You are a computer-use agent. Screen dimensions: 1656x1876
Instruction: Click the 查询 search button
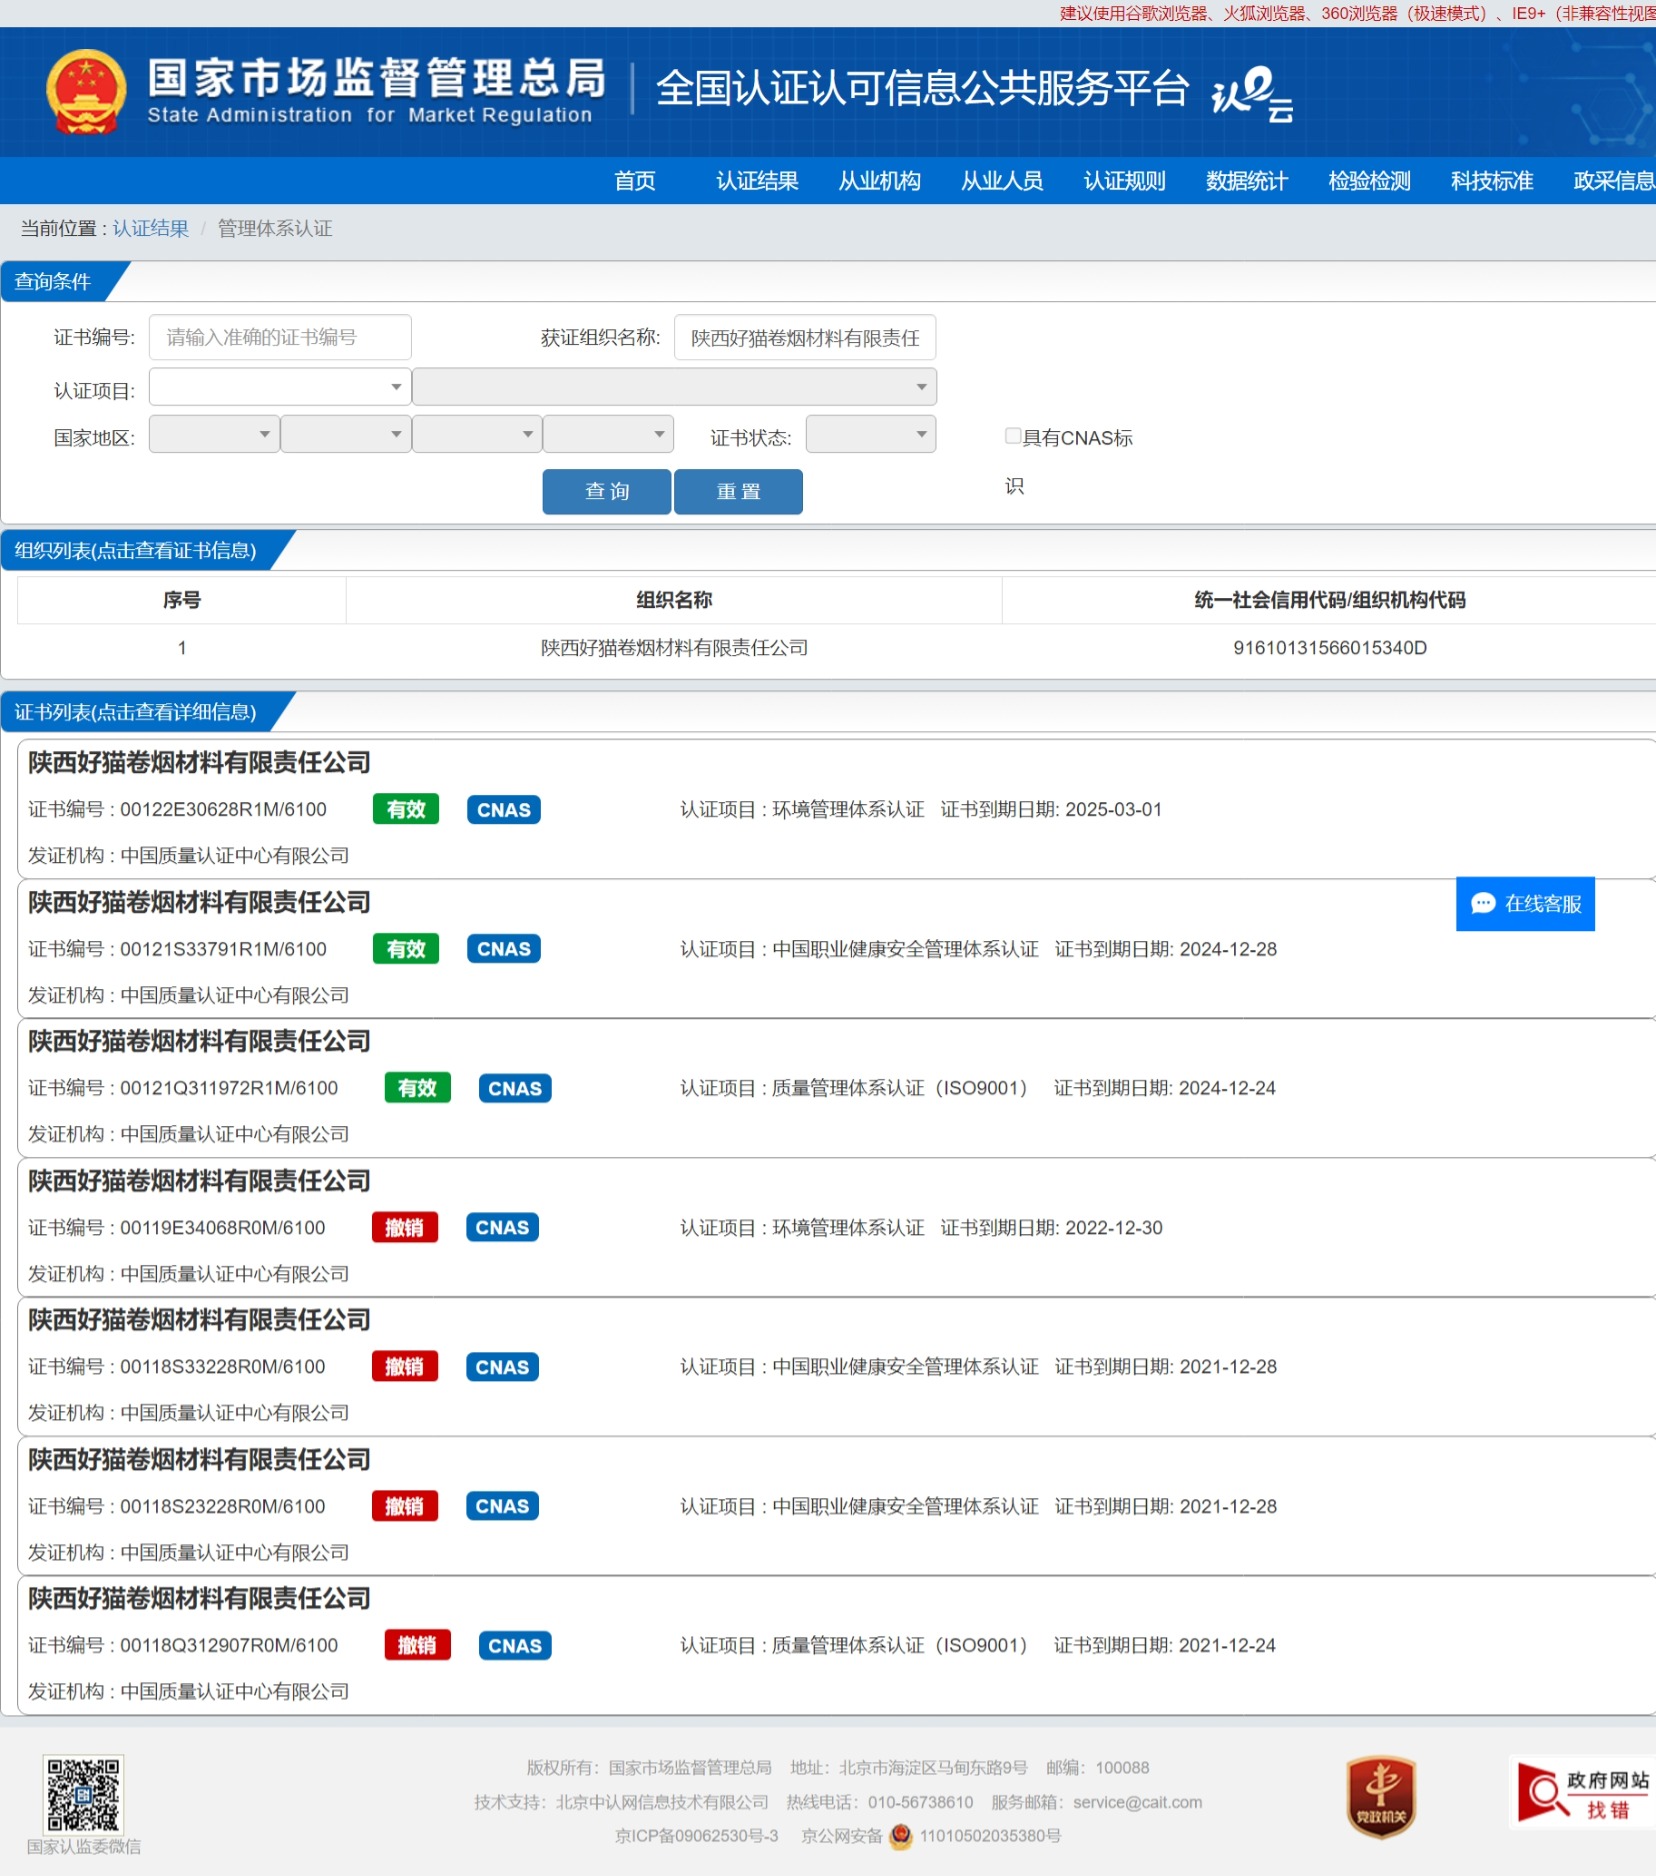tap(607, 492)
